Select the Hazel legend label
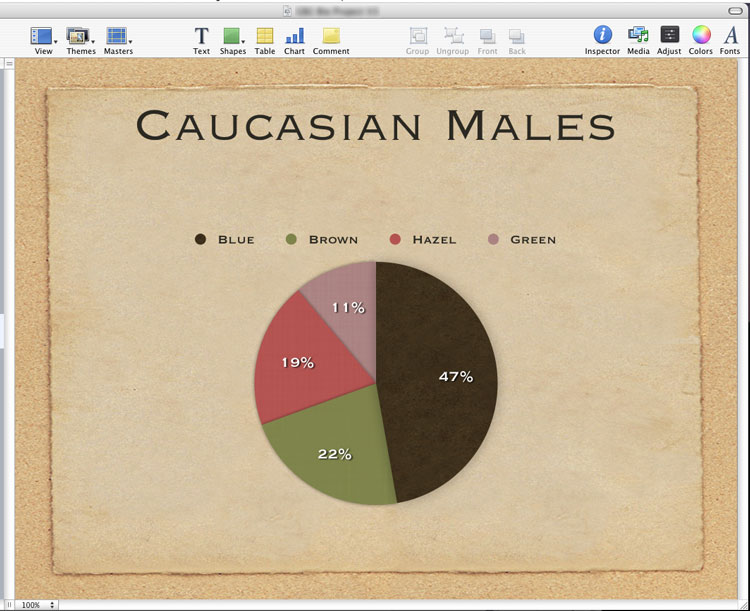750x611 pixels. [434, 240]
